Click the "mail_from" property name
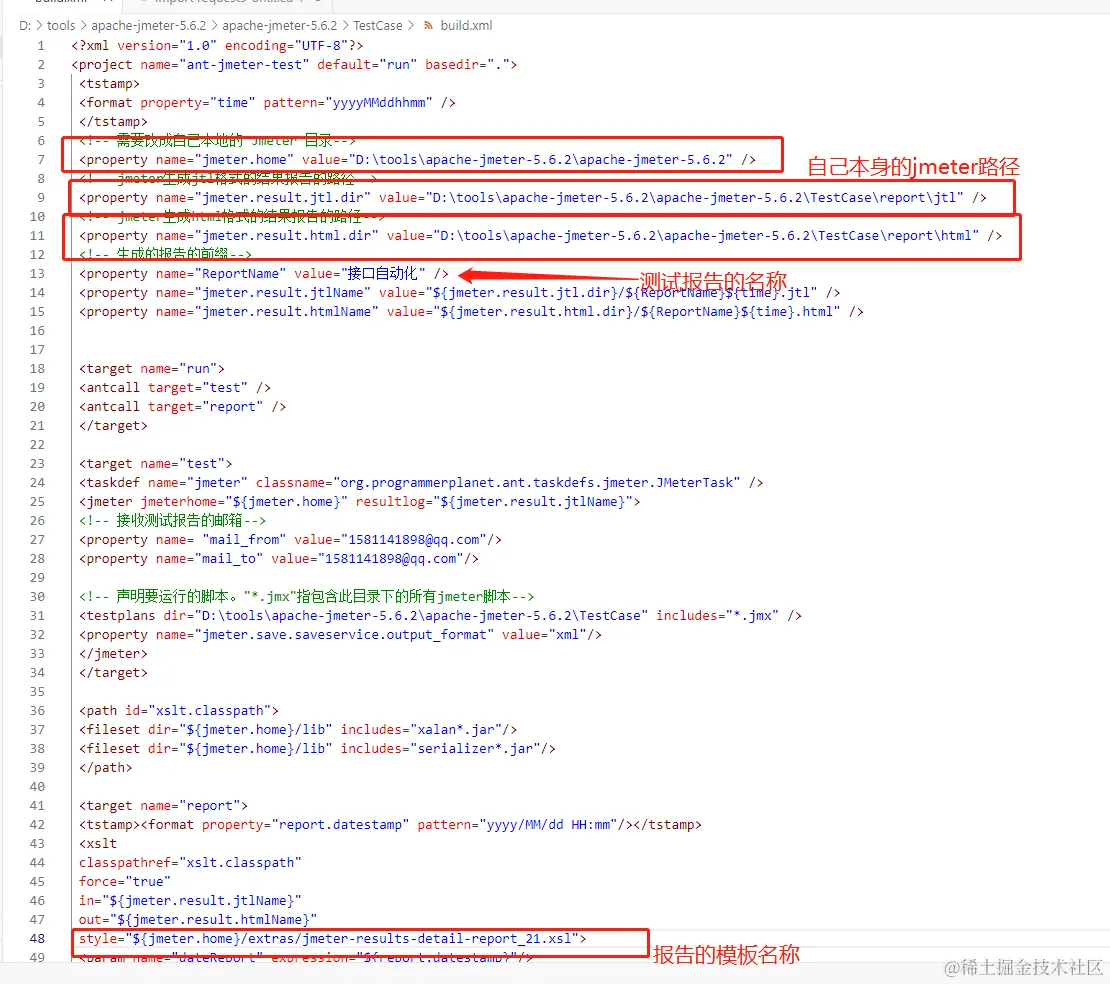This screenshot has height=984, width=1110. pos(244,540)
